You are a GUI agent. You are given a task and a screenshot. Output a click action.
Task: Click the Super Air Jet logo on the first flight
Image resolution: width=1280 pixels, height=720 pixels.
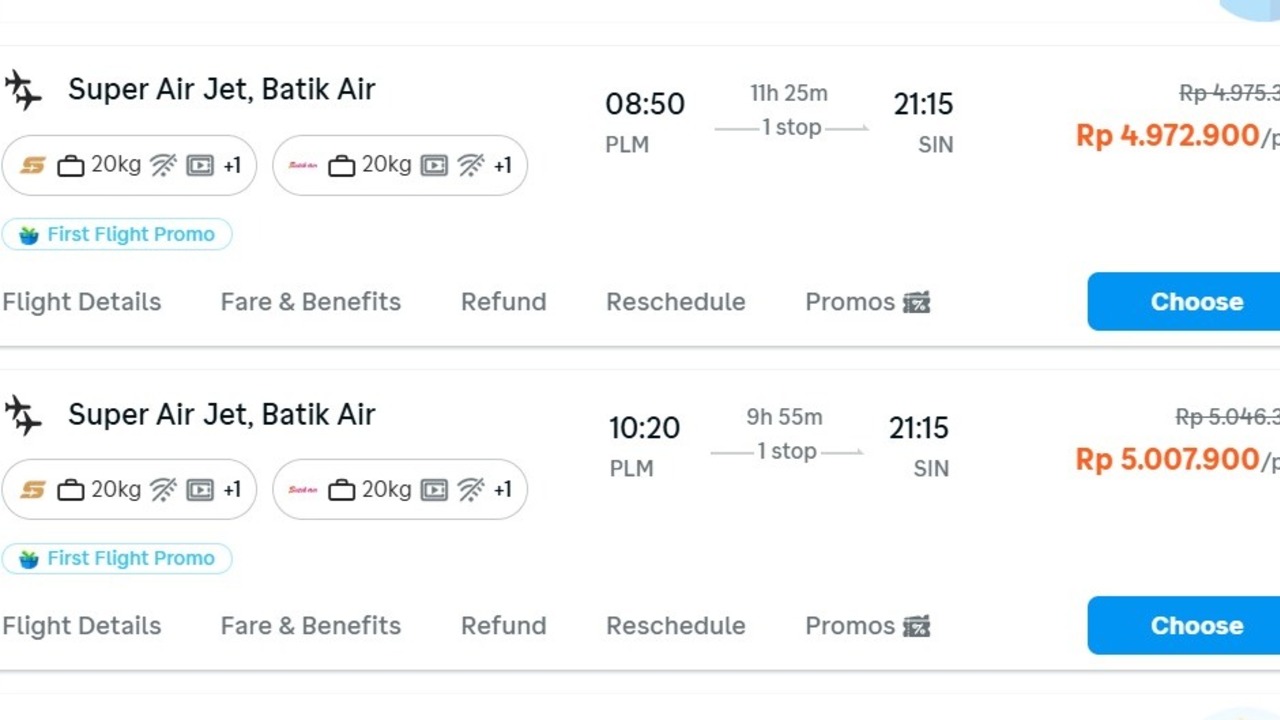tap(33, 165)
